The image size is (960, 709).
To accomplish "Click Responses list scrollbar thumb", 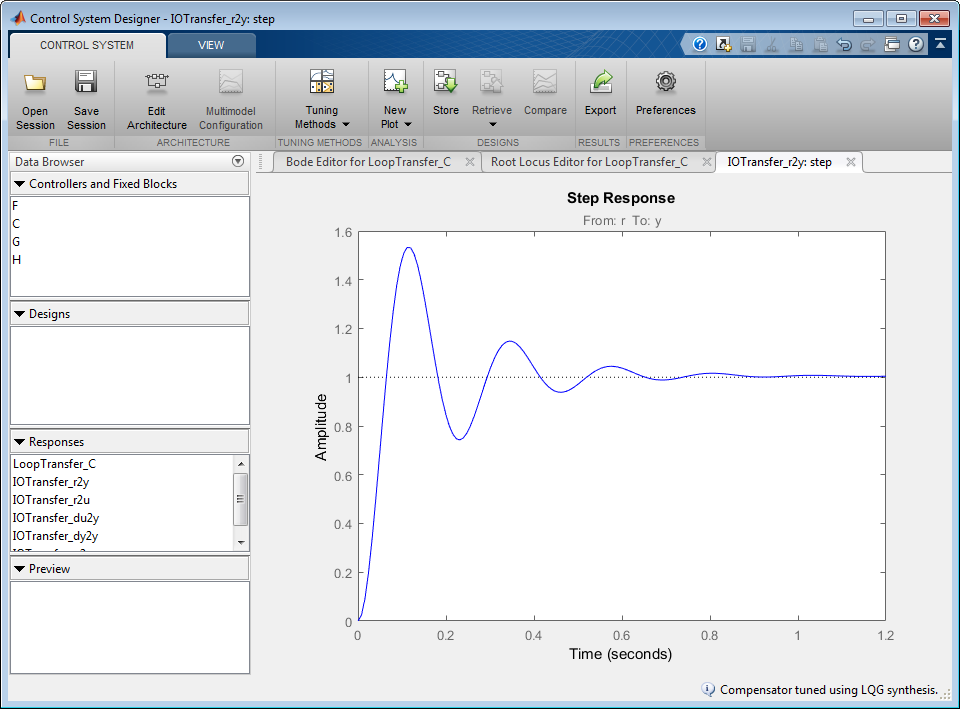I will (241, 499).
